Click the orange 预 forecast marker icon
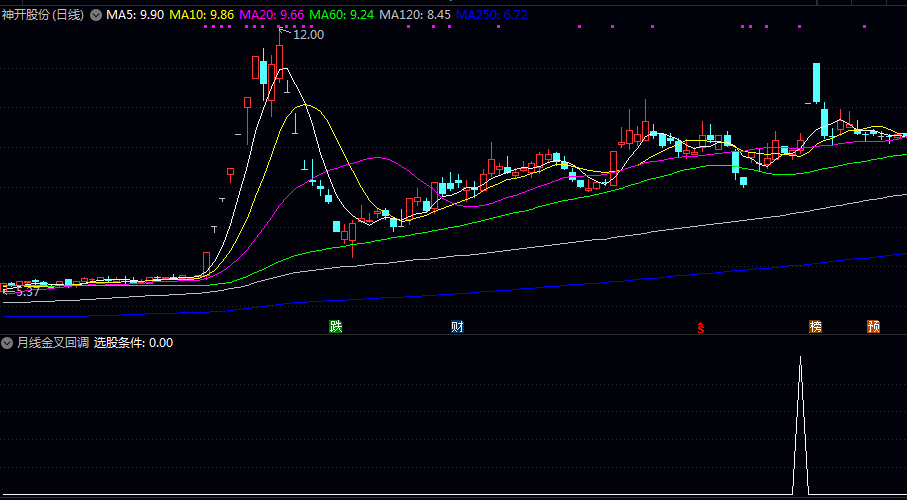 [x=874, y=327]
